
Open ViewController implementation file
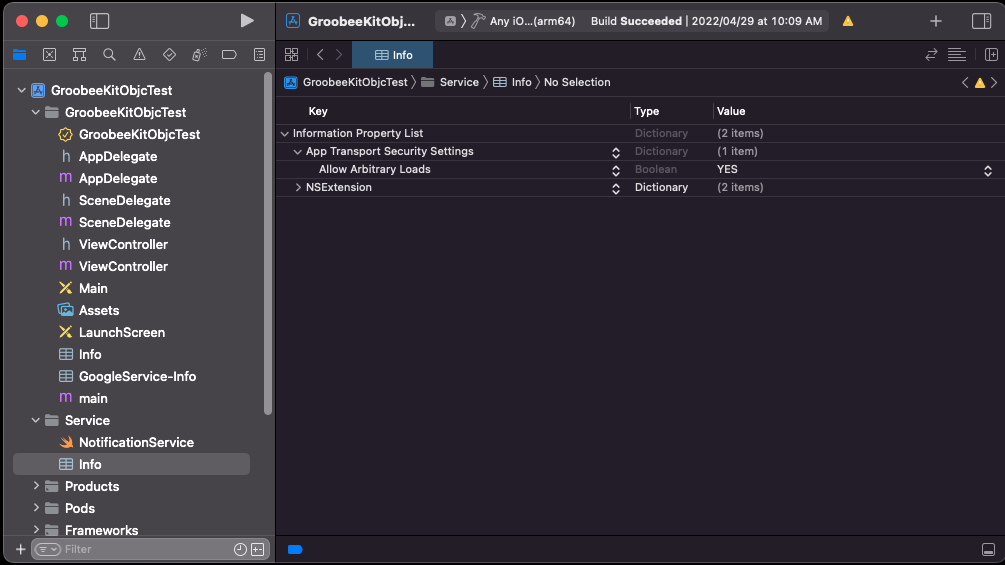click(x=123, y=266)
